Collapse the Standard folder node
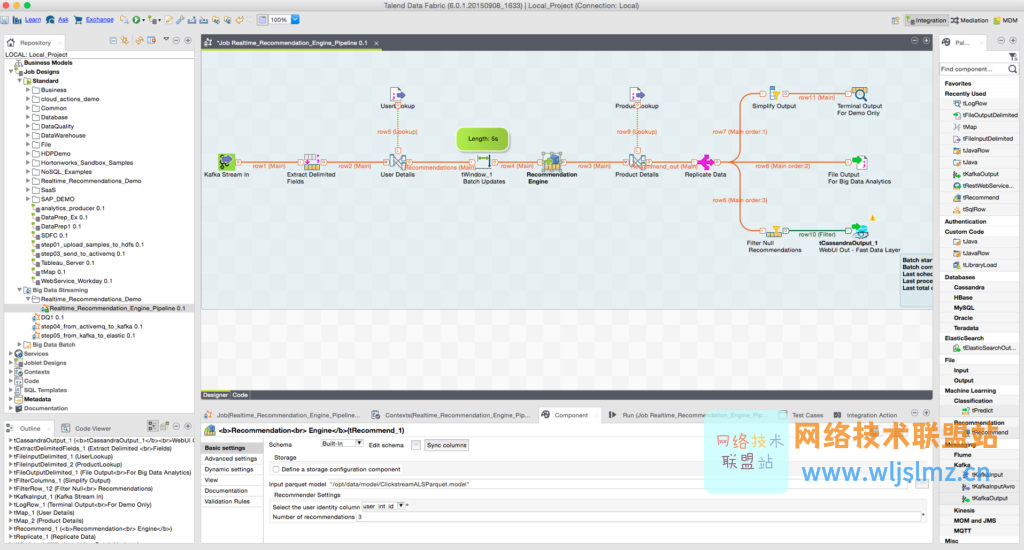The width and height of the screenshot is (1024, 550). [20, 81]
